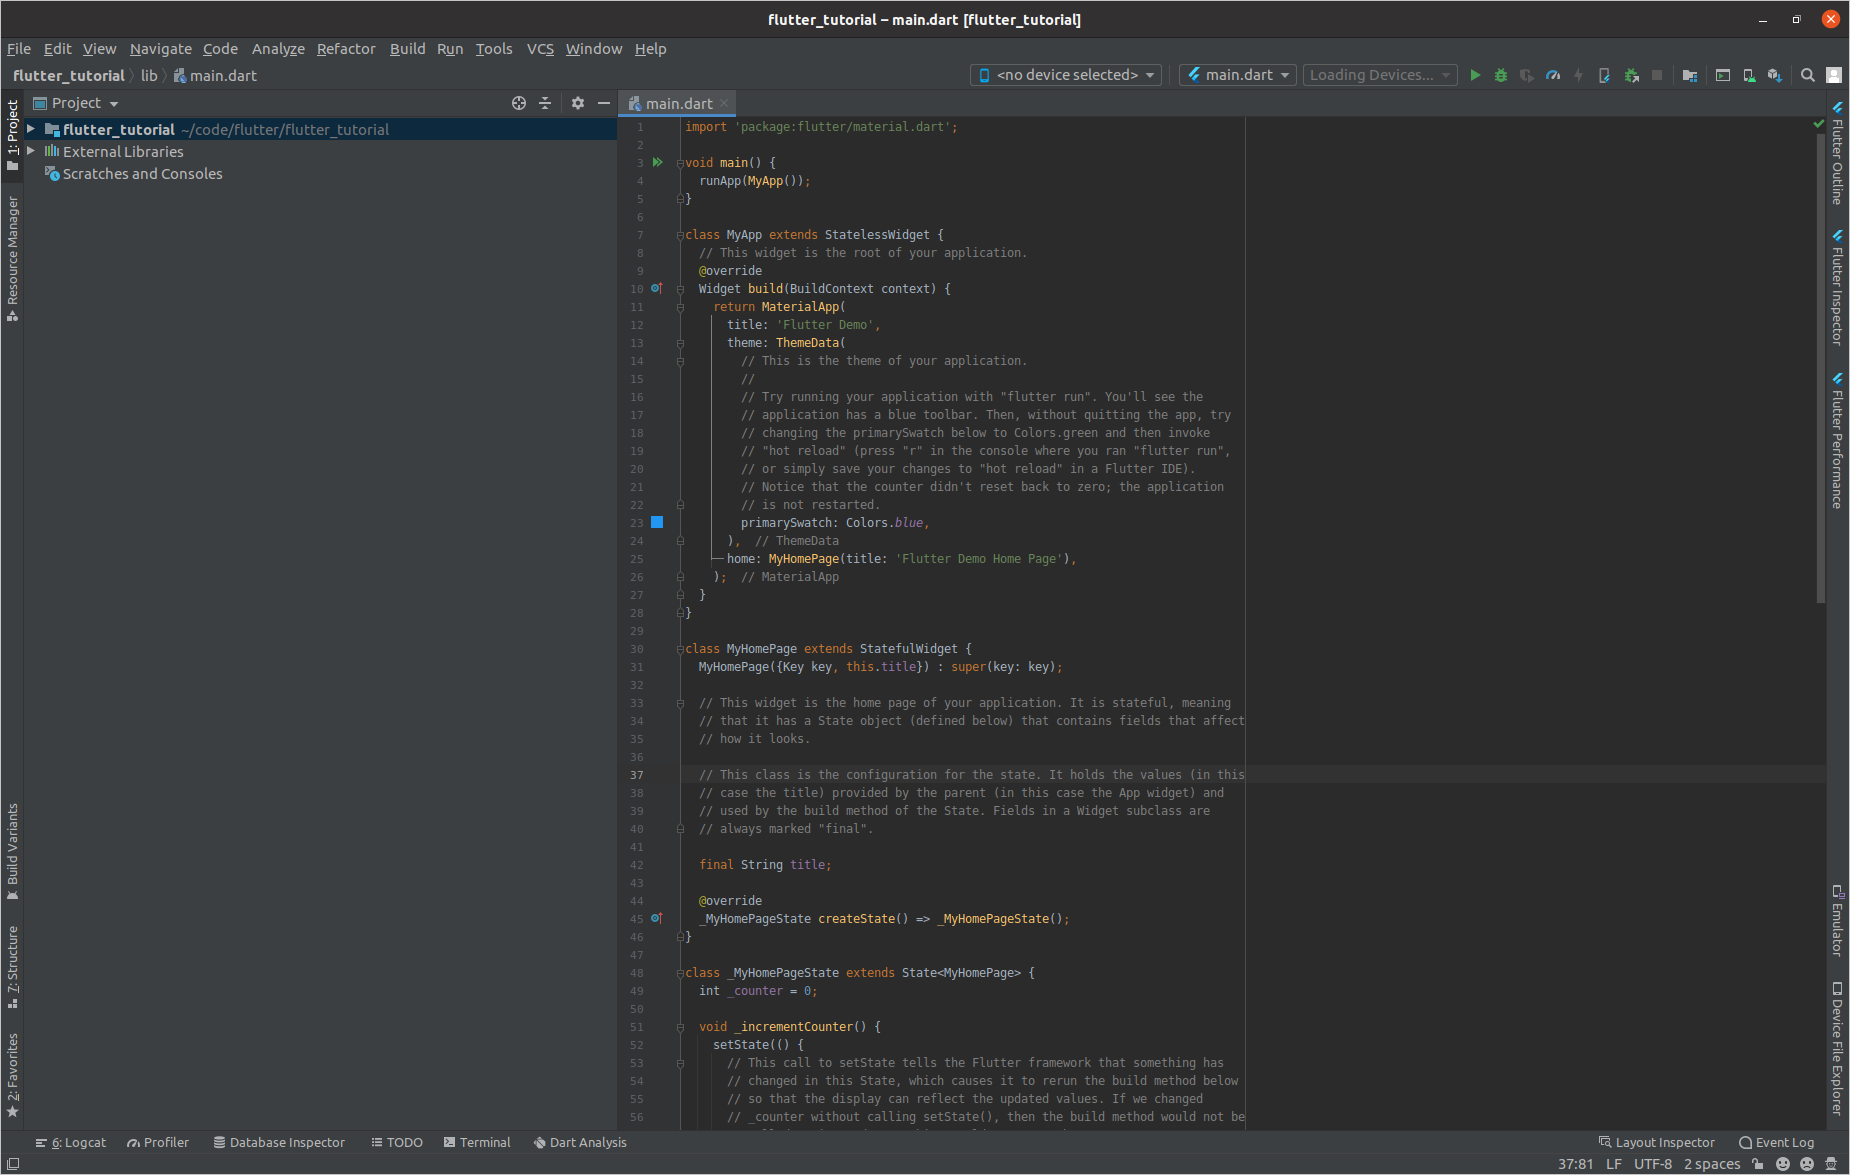Open the Navigate menu
Viewport: 1850px width, 1175px height.
(160, 49)
